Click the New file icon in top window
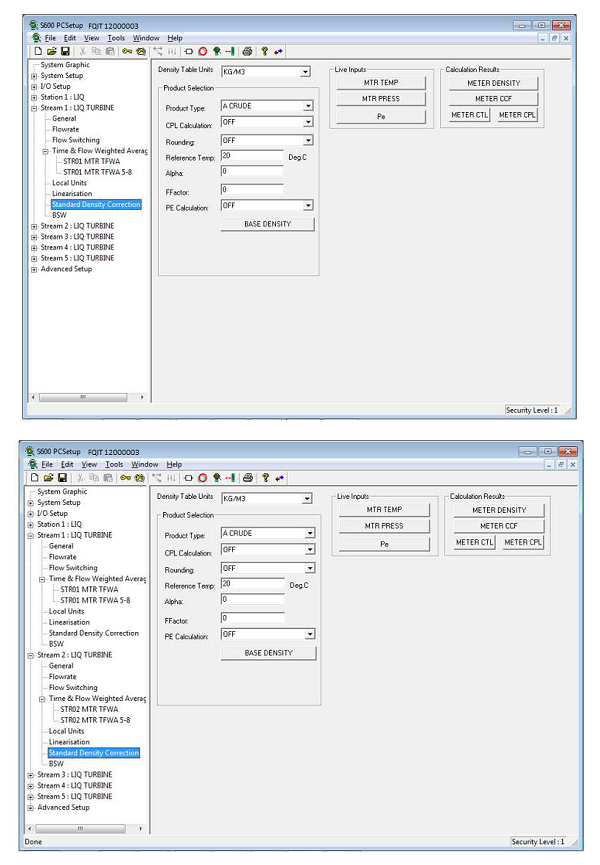 (x=38, y=51)
